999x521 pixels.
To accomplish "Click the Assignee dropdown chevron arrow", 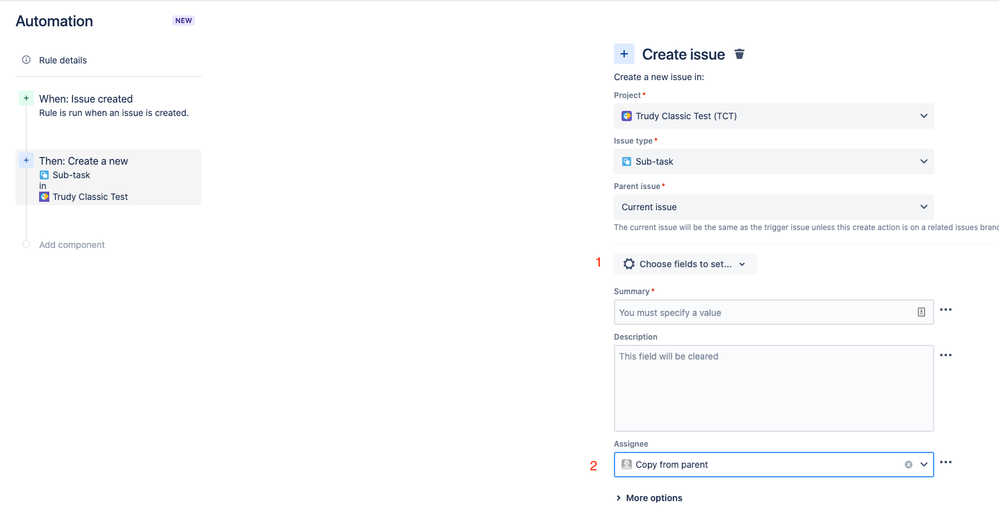I will pos(923,465).
